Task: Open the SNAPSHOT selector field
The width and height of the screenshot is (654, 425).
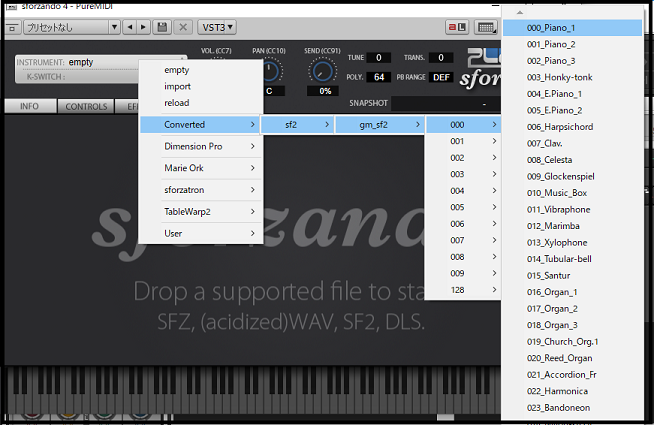Action: click(x=446, y=103)
